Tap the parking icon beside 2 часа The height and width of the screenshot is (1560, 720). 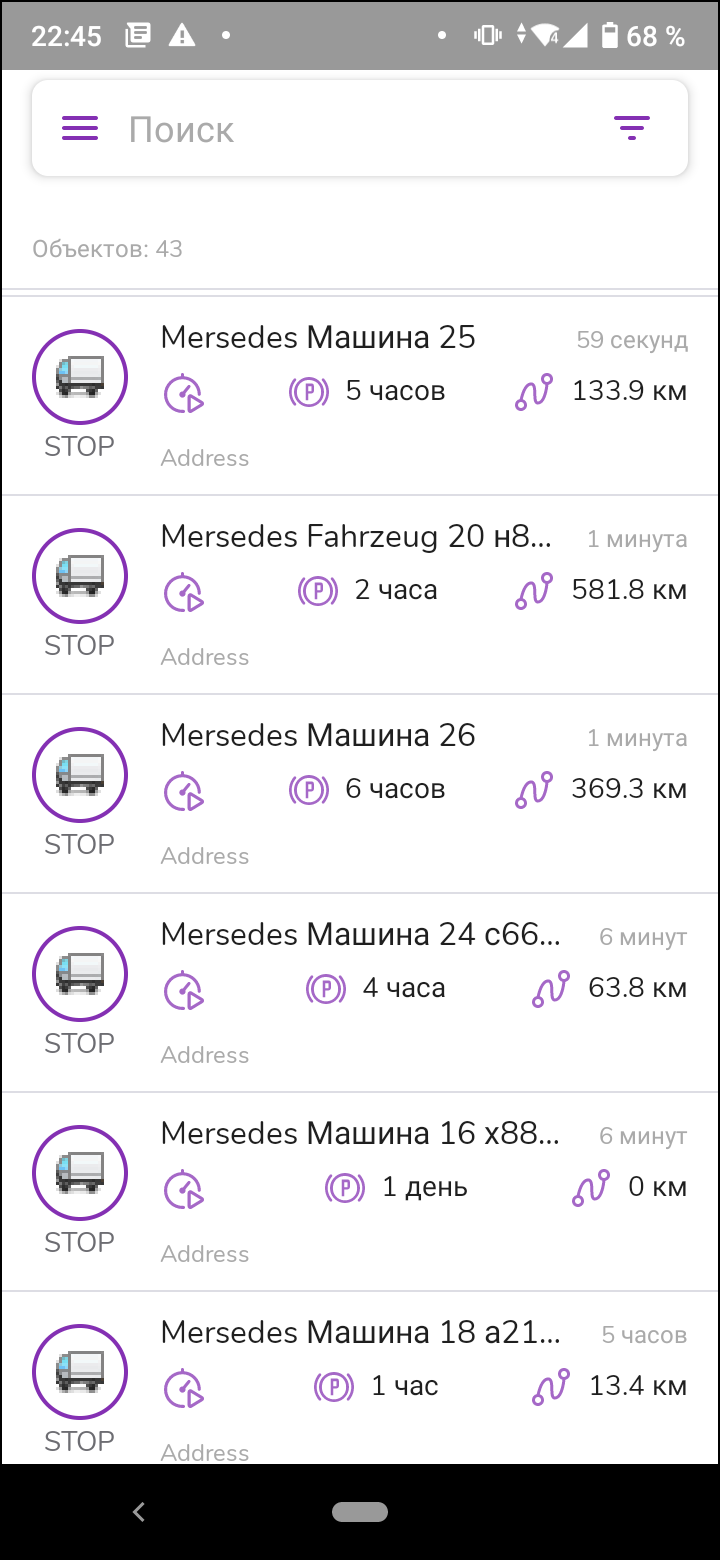click(318, 591)
